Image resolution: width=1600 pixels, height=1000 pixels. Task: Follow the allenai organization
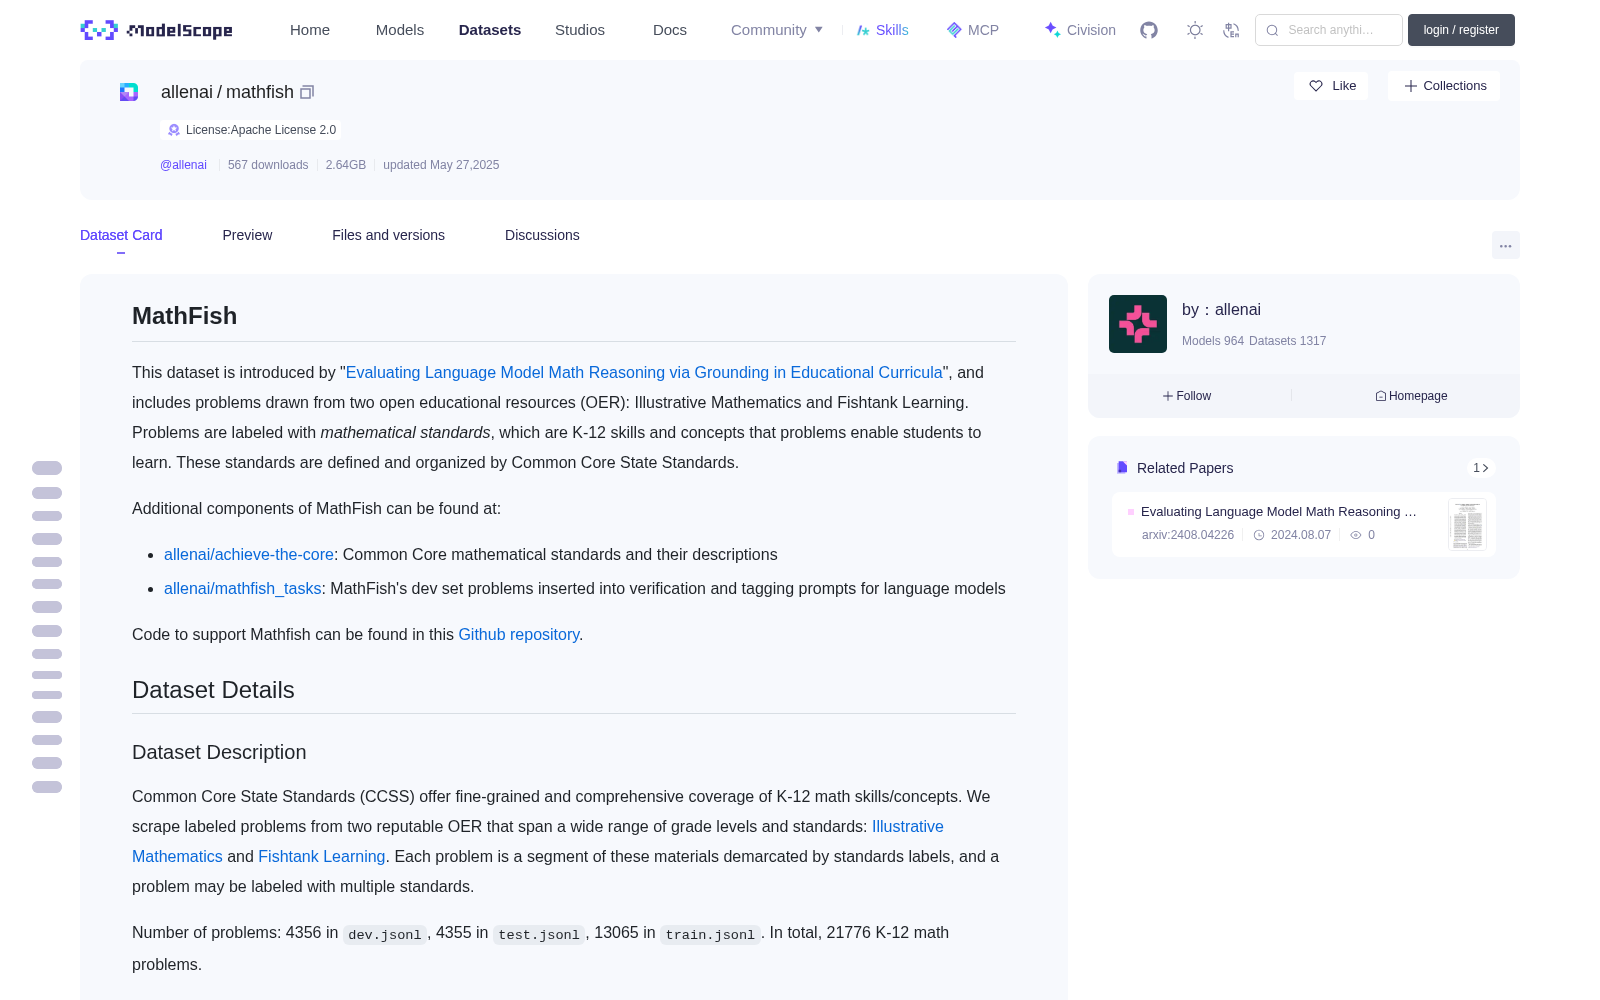1187,396
